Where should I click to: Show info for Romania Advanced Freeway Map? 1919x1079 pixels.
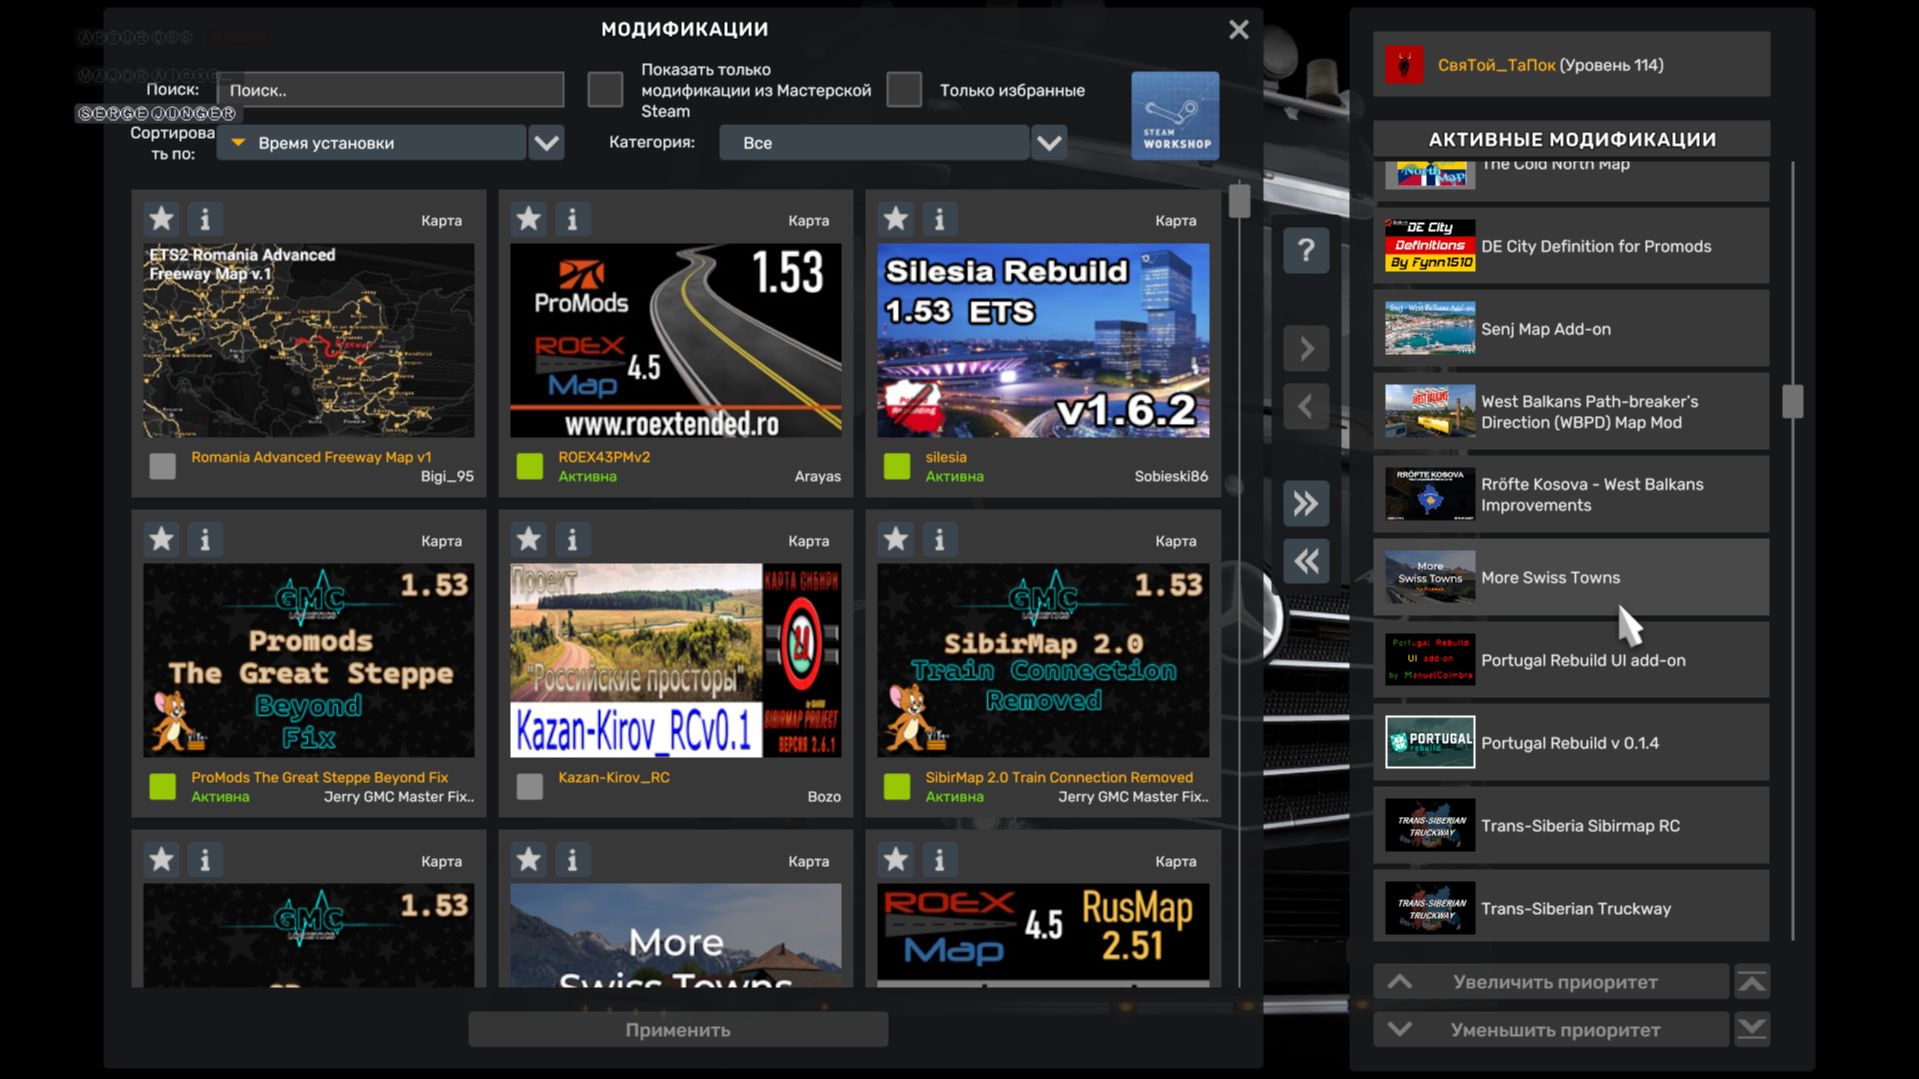[x=205, y=218]
